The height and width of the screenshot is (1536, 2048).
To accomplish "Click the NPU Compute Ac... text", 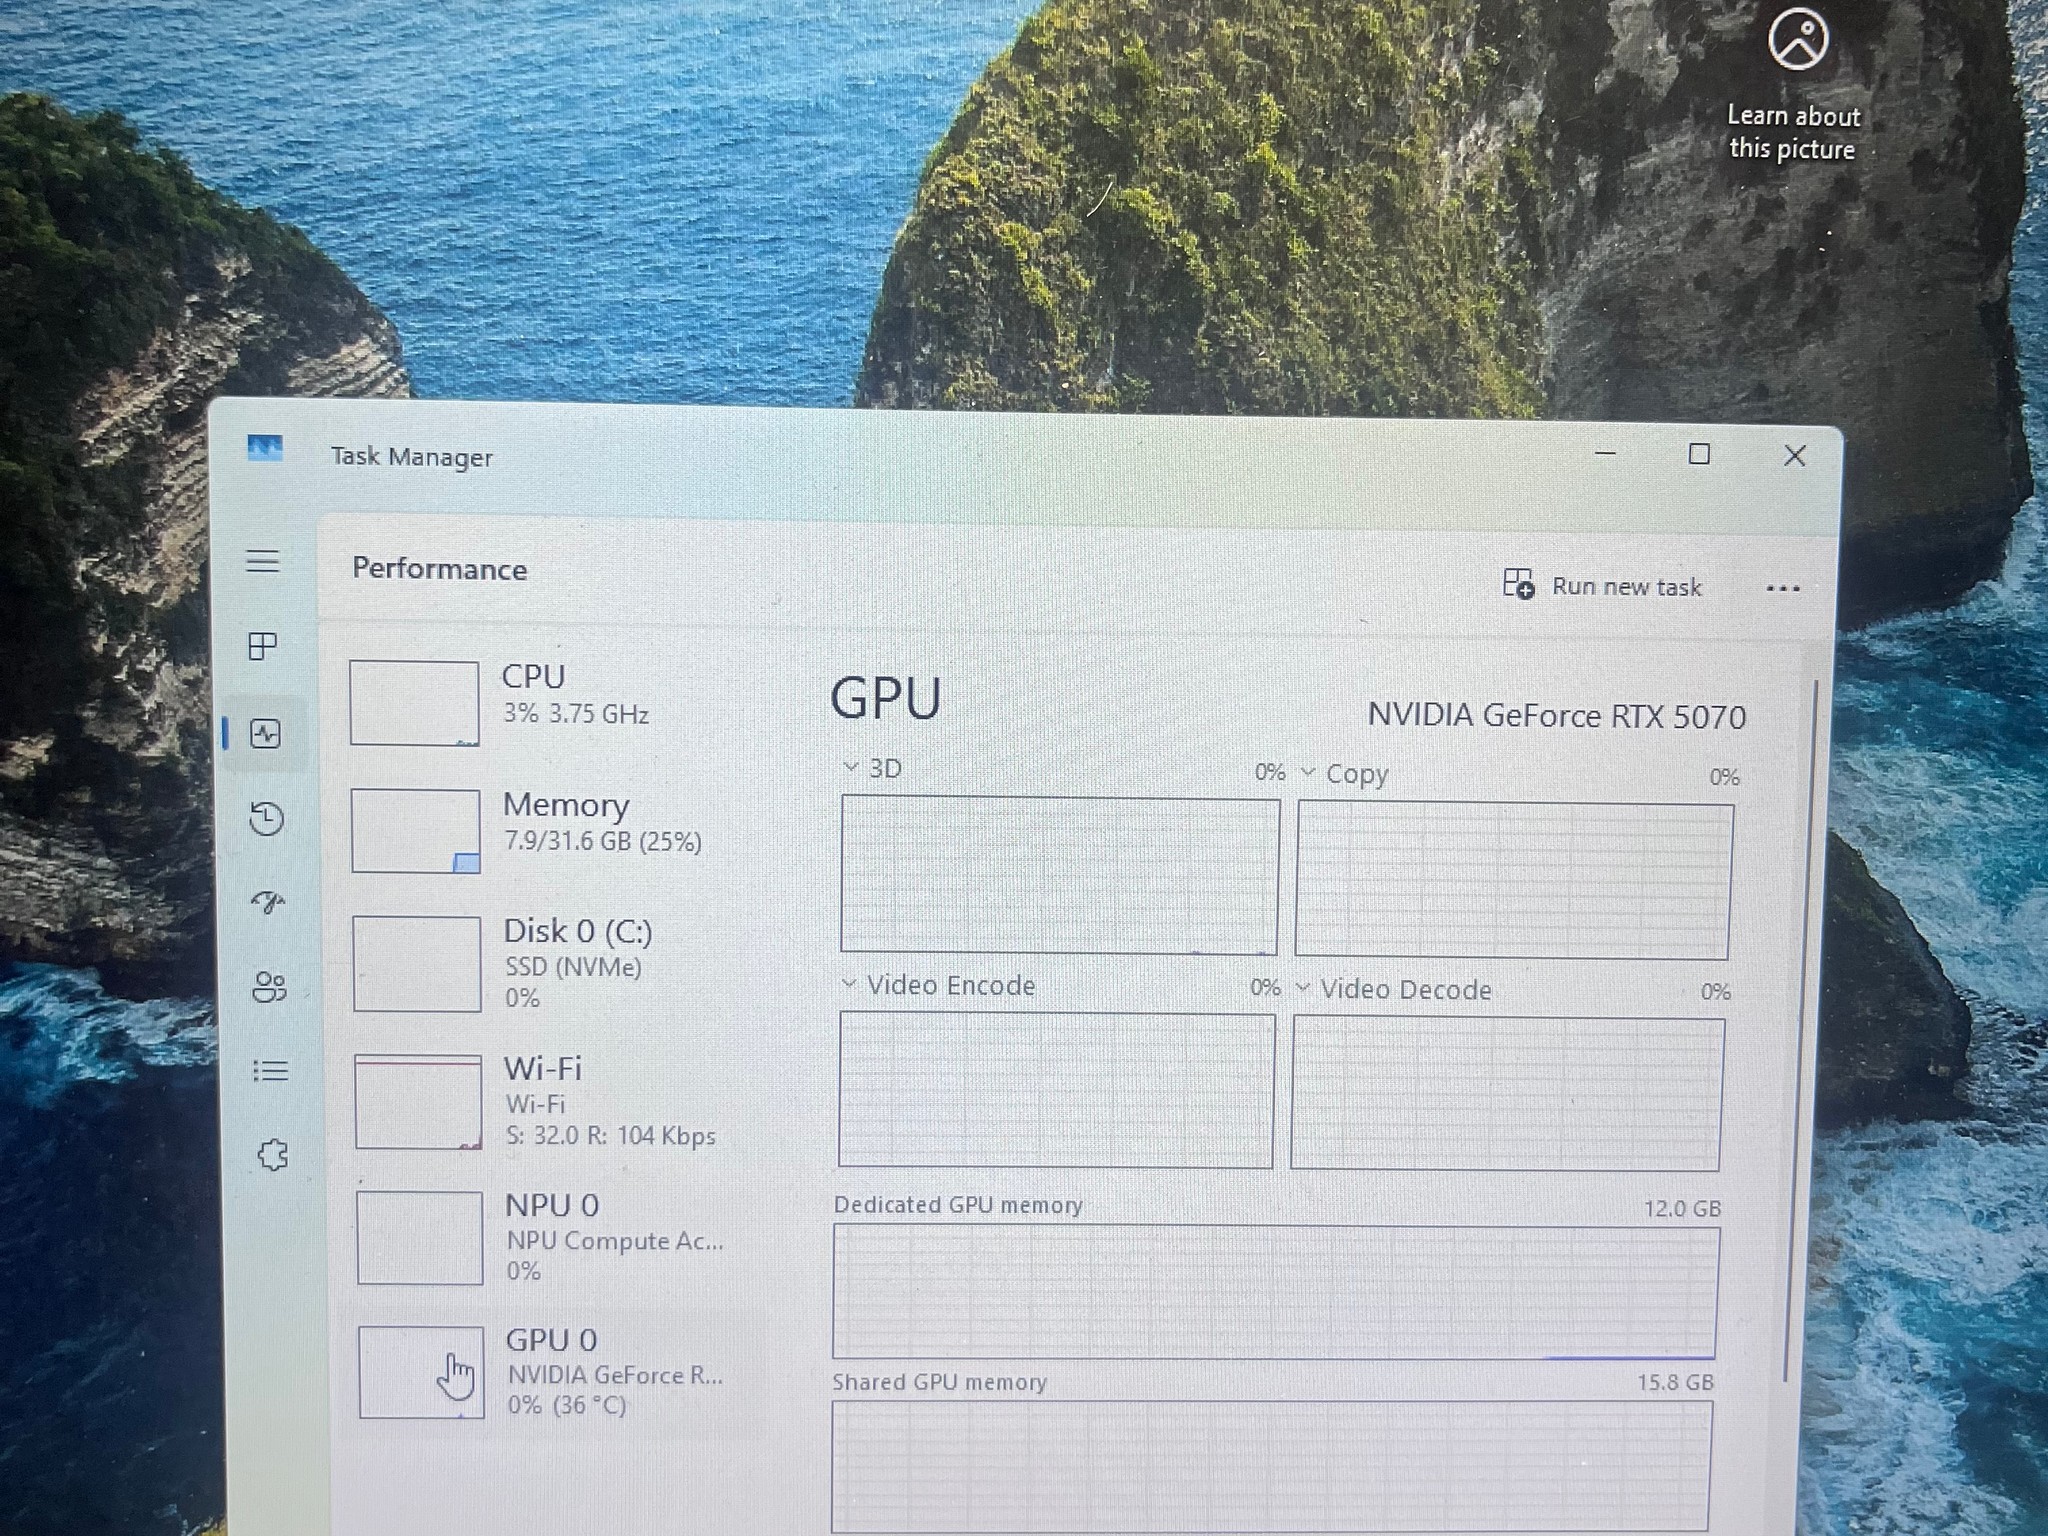I will [615, 1241].
